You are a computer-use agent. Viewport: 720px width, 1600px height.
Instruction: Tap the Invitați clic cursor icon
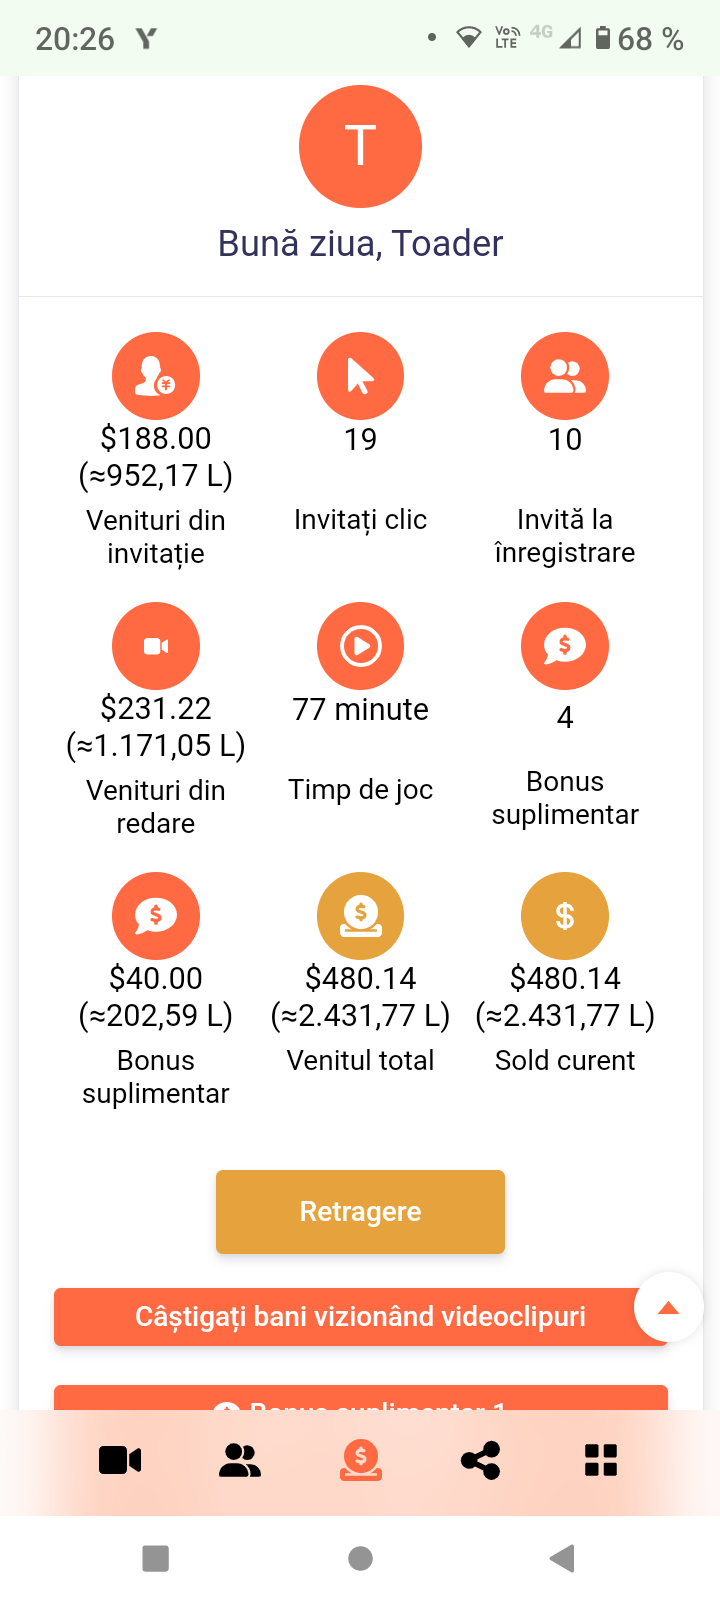[360, 376]
